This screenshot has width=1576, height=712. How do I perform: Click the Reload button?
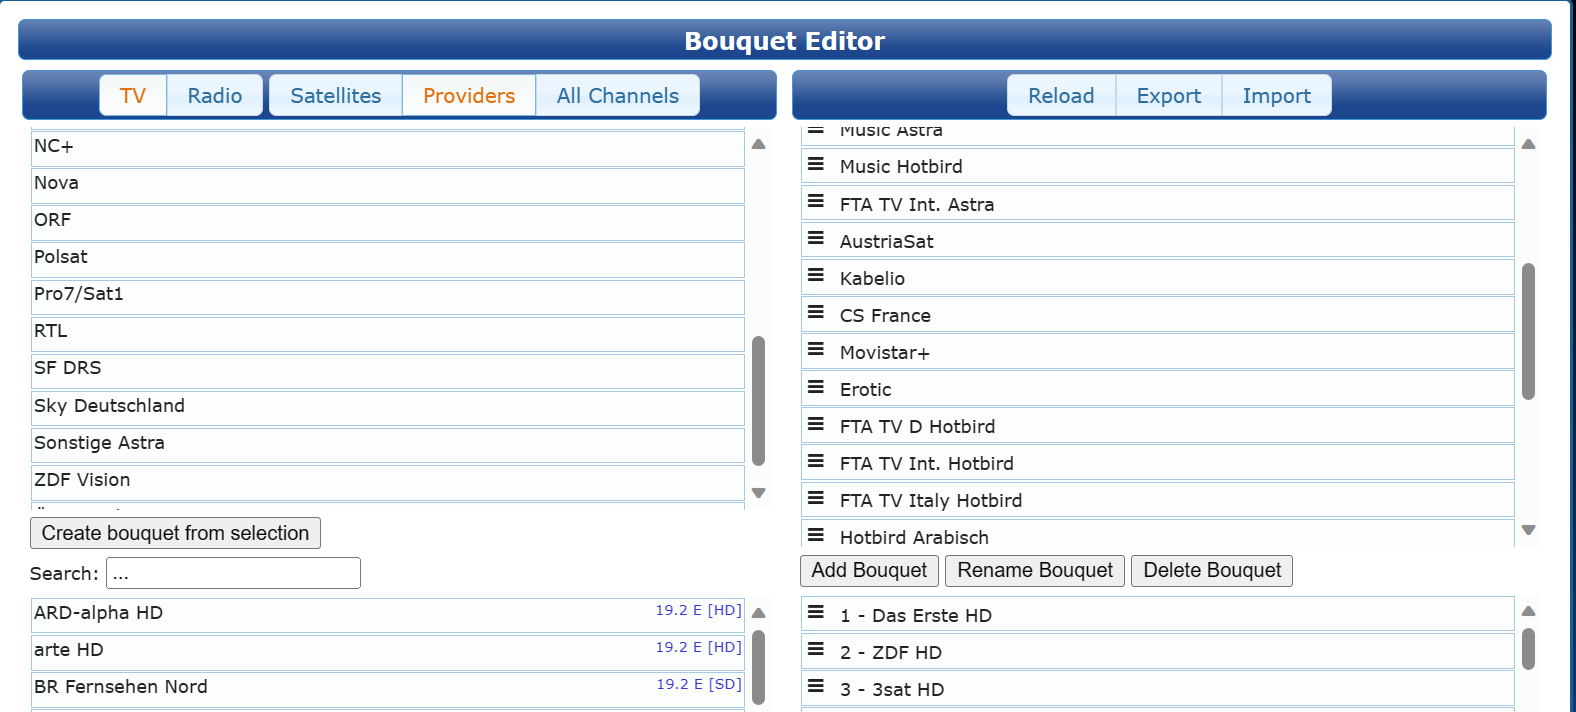tap(1061, 95)
